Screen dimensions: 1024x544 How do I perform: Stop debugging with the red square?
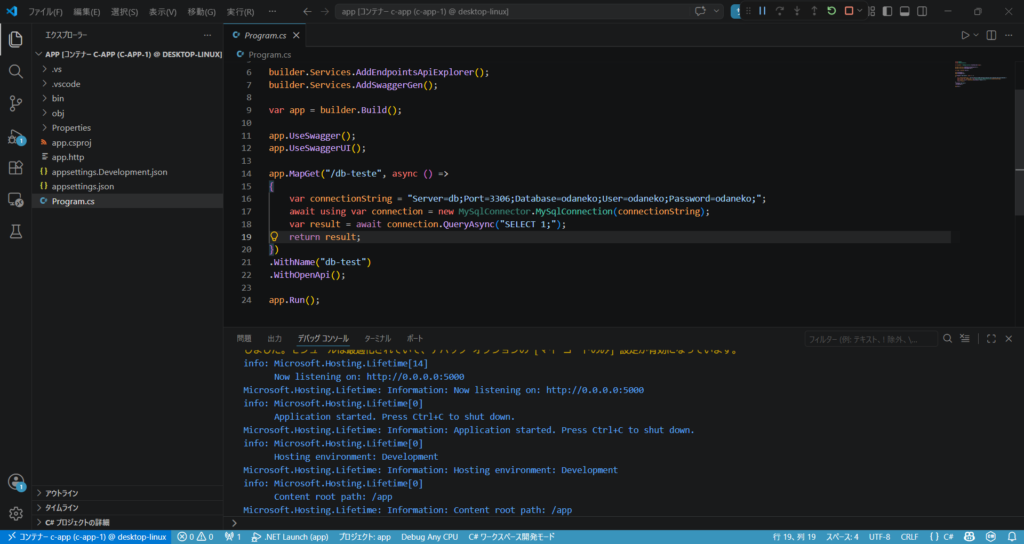click(x=848, y=11)
